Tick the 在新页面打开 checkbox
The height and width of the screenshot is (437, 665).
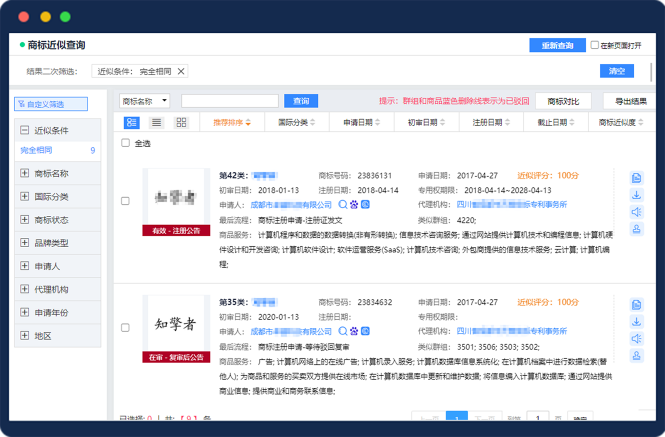point(595,45)
